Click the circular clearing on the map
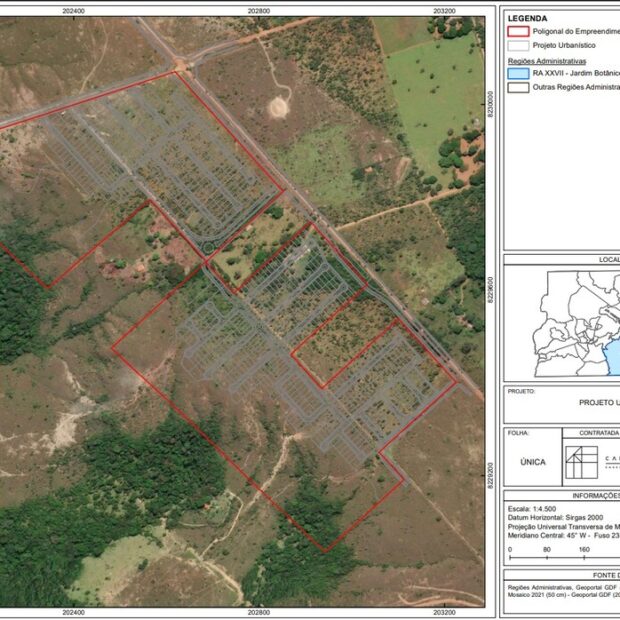Screen dimensions: 620x620 [279, 107]
